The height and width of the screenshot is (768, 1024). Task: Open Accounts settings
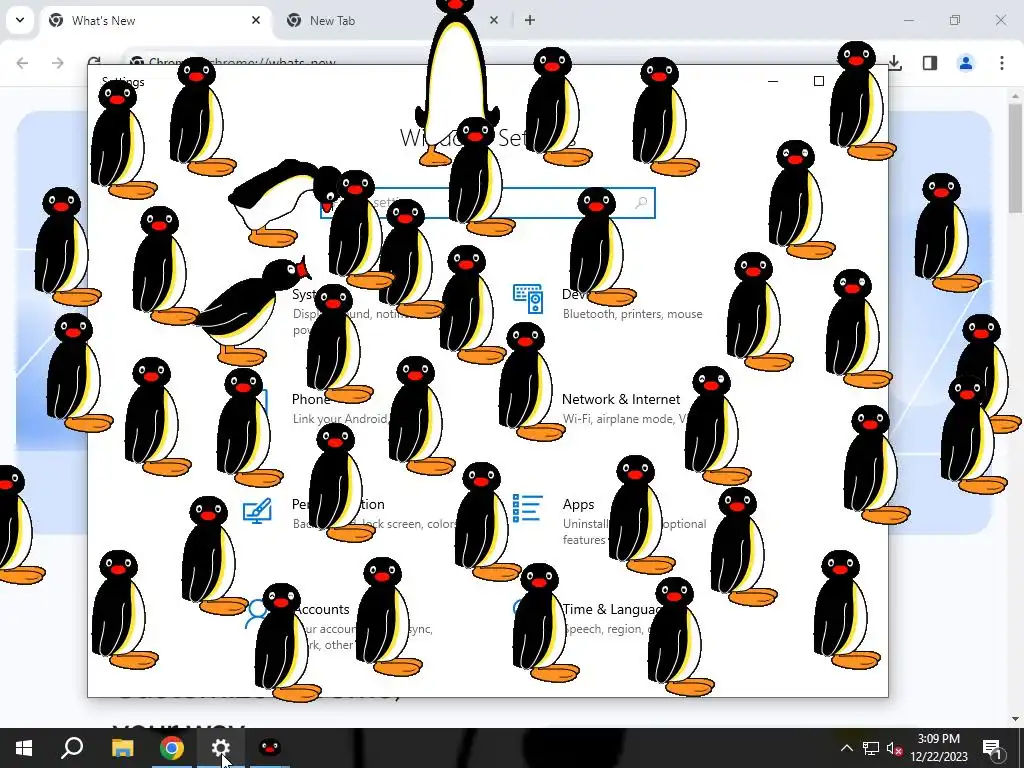click(x=321, y=609)
